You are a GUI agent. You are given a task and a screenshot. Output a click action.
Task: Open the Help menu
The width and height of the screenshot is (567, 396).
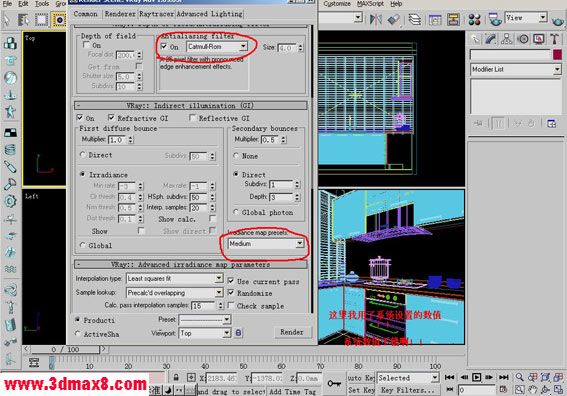396,4
